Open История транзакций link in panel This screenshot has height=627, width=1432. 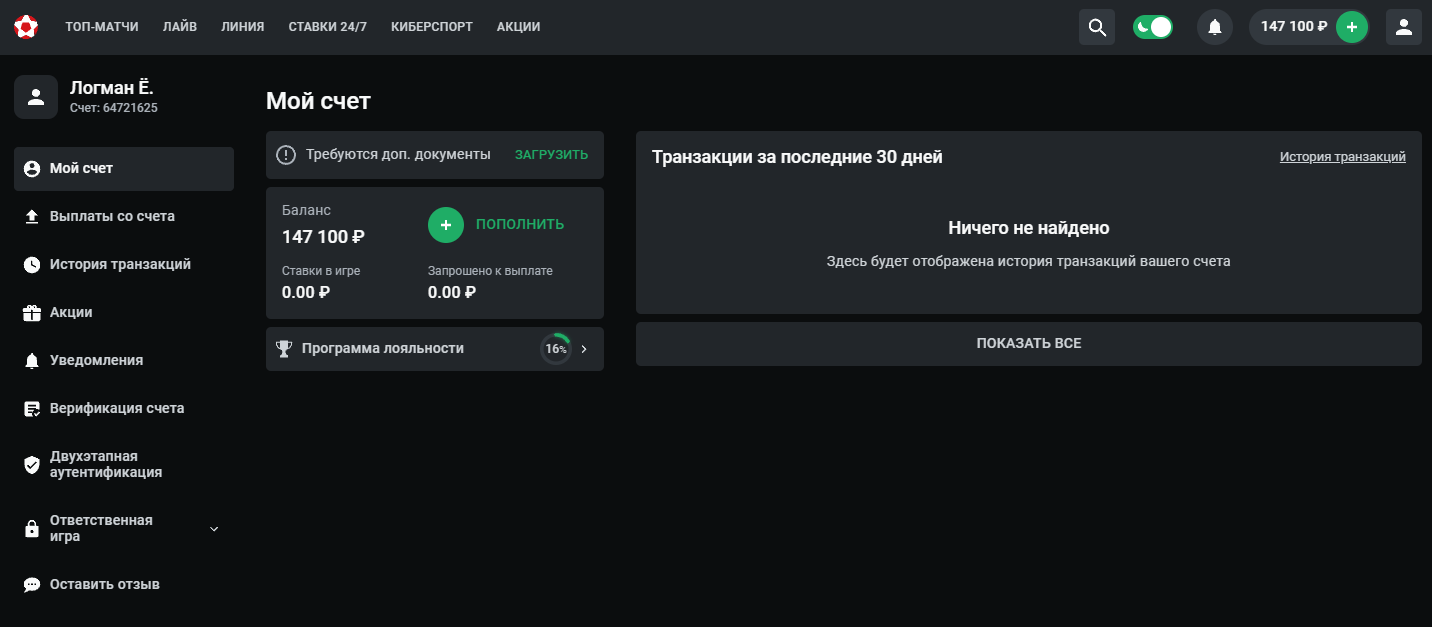click(1342, 157)
